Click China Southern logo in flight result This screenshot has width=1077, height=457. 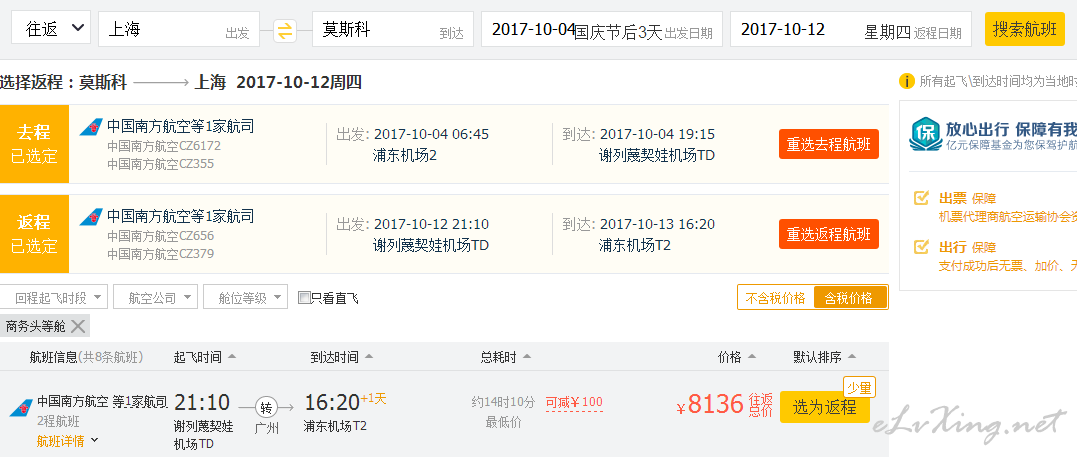coord(21,408)
